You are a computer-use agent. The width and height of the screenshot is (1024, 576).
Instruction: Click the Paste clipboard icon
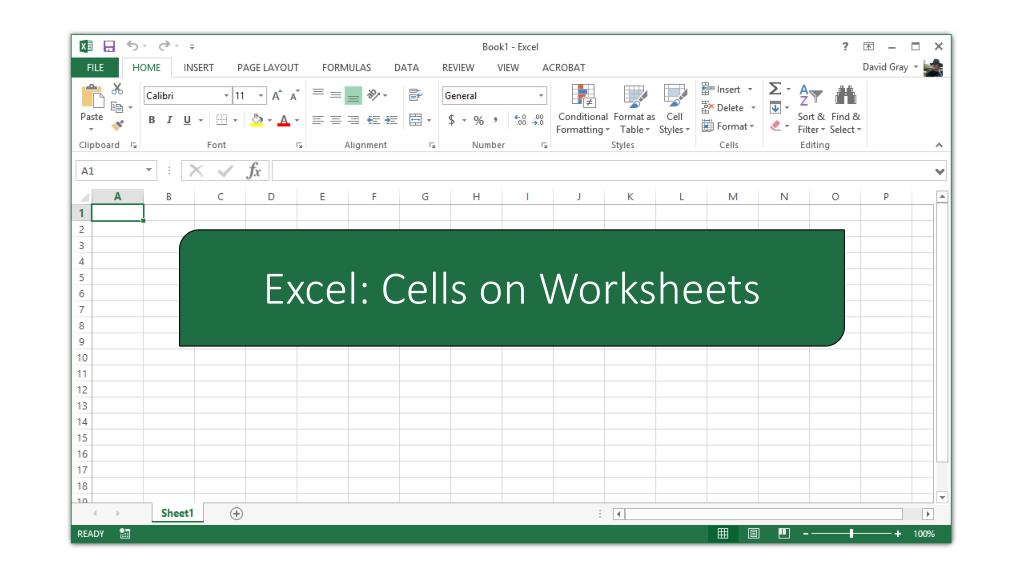click(92, 96)
